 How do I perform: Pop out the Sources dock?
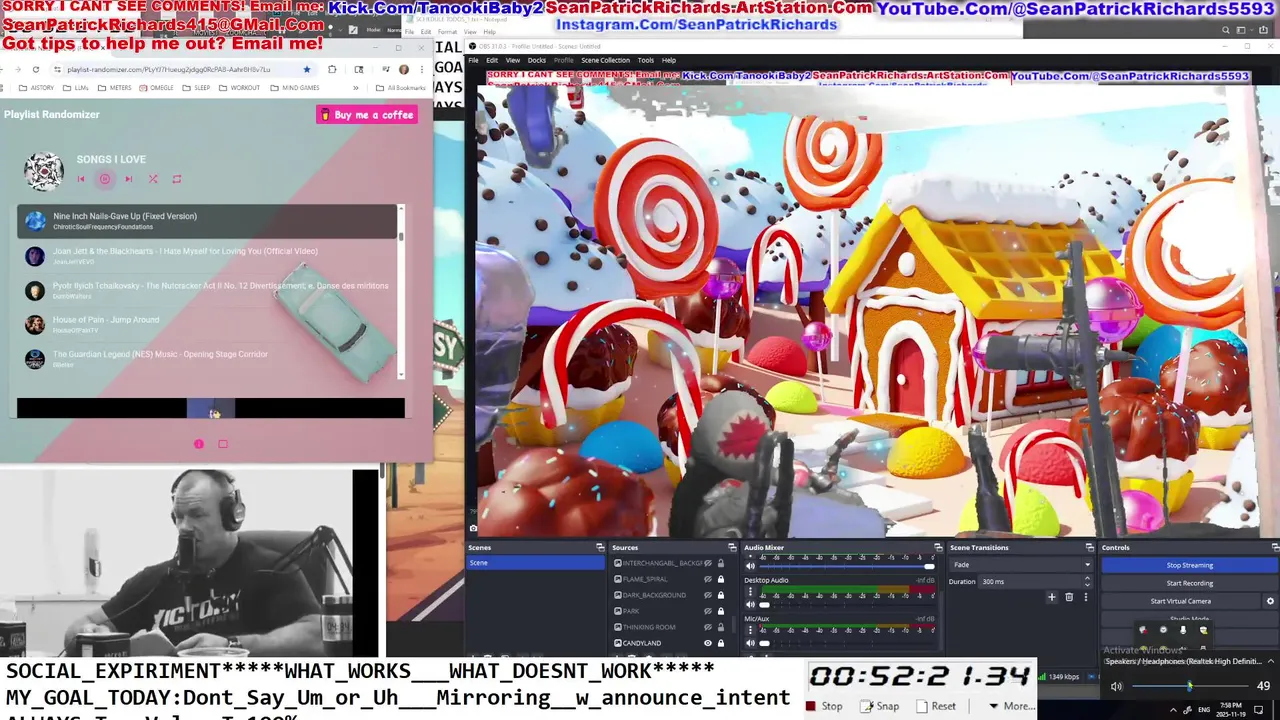732,547
